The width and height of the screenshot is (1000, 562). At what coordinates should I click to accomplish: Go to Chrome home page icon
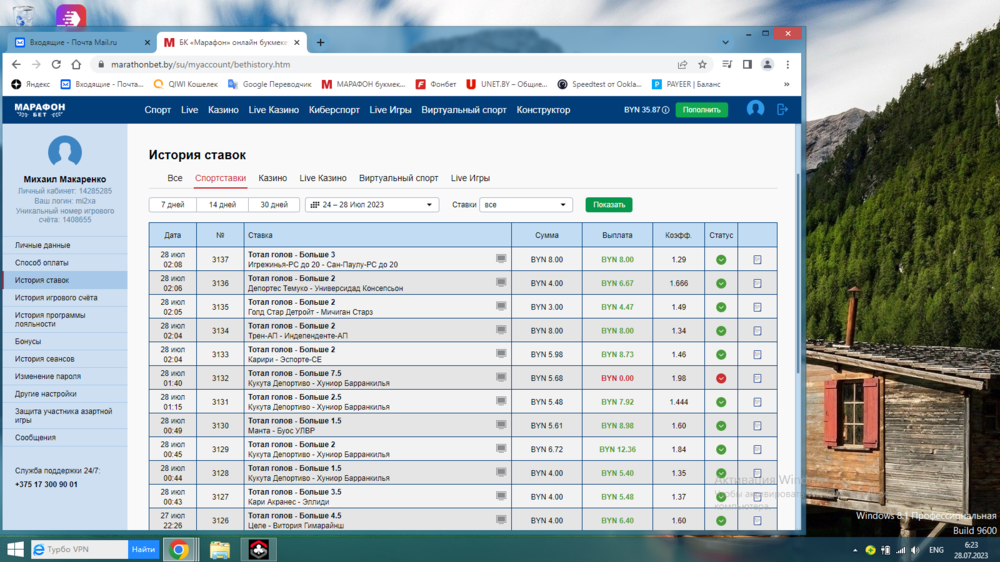click(x=76, y=64)
